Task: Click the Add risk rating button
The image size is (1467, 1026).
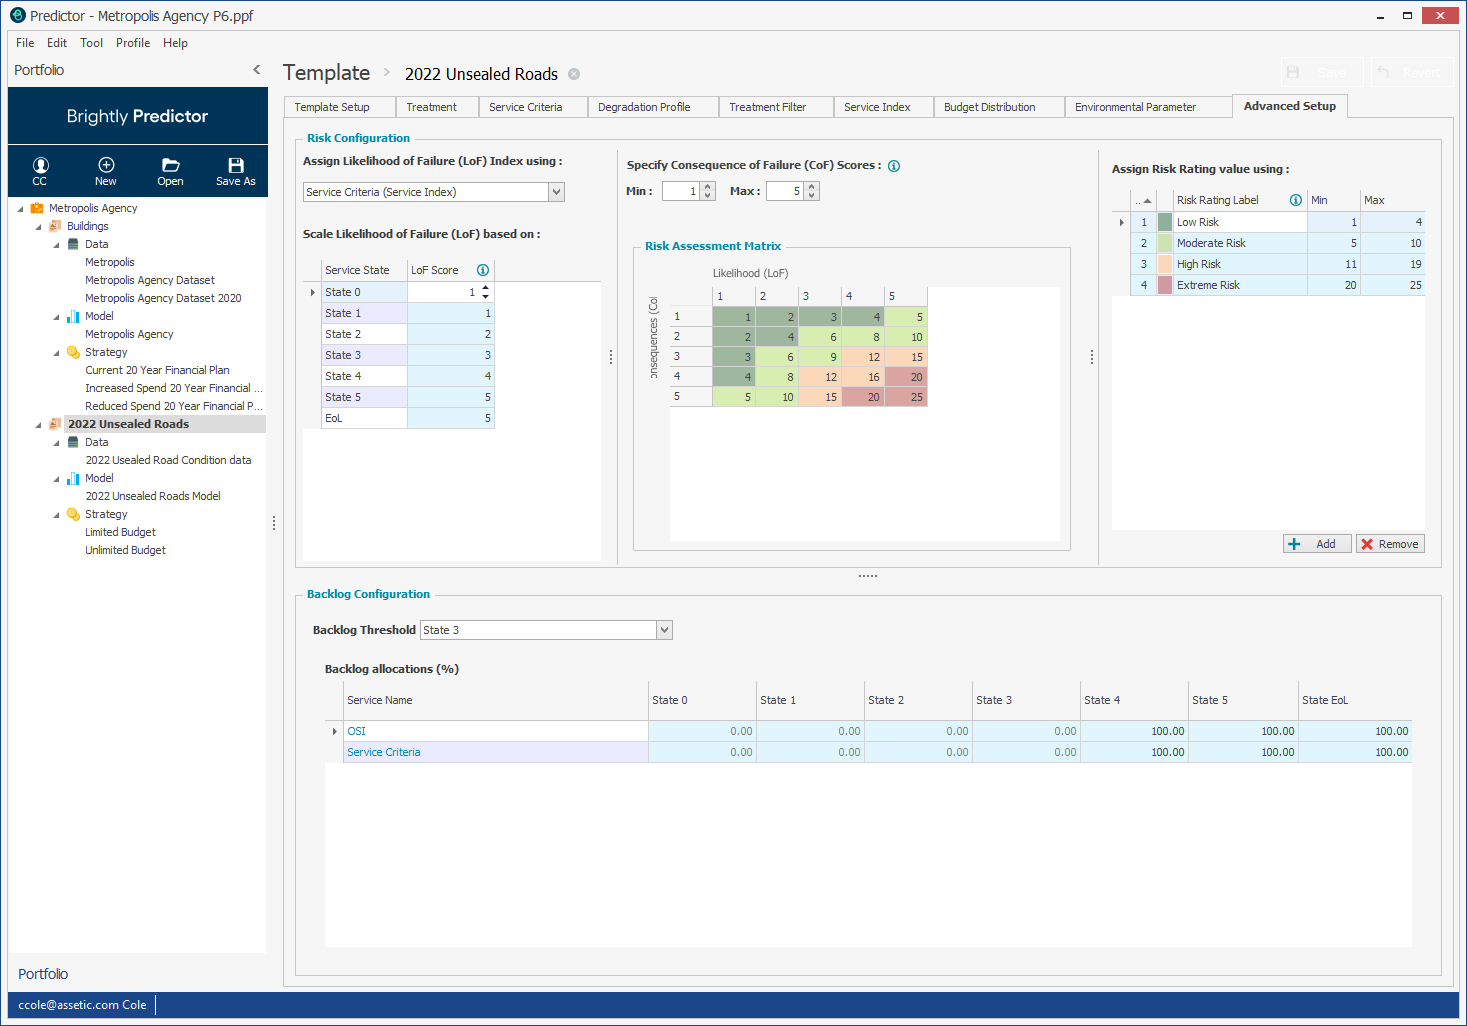Action: [1317, 544]
